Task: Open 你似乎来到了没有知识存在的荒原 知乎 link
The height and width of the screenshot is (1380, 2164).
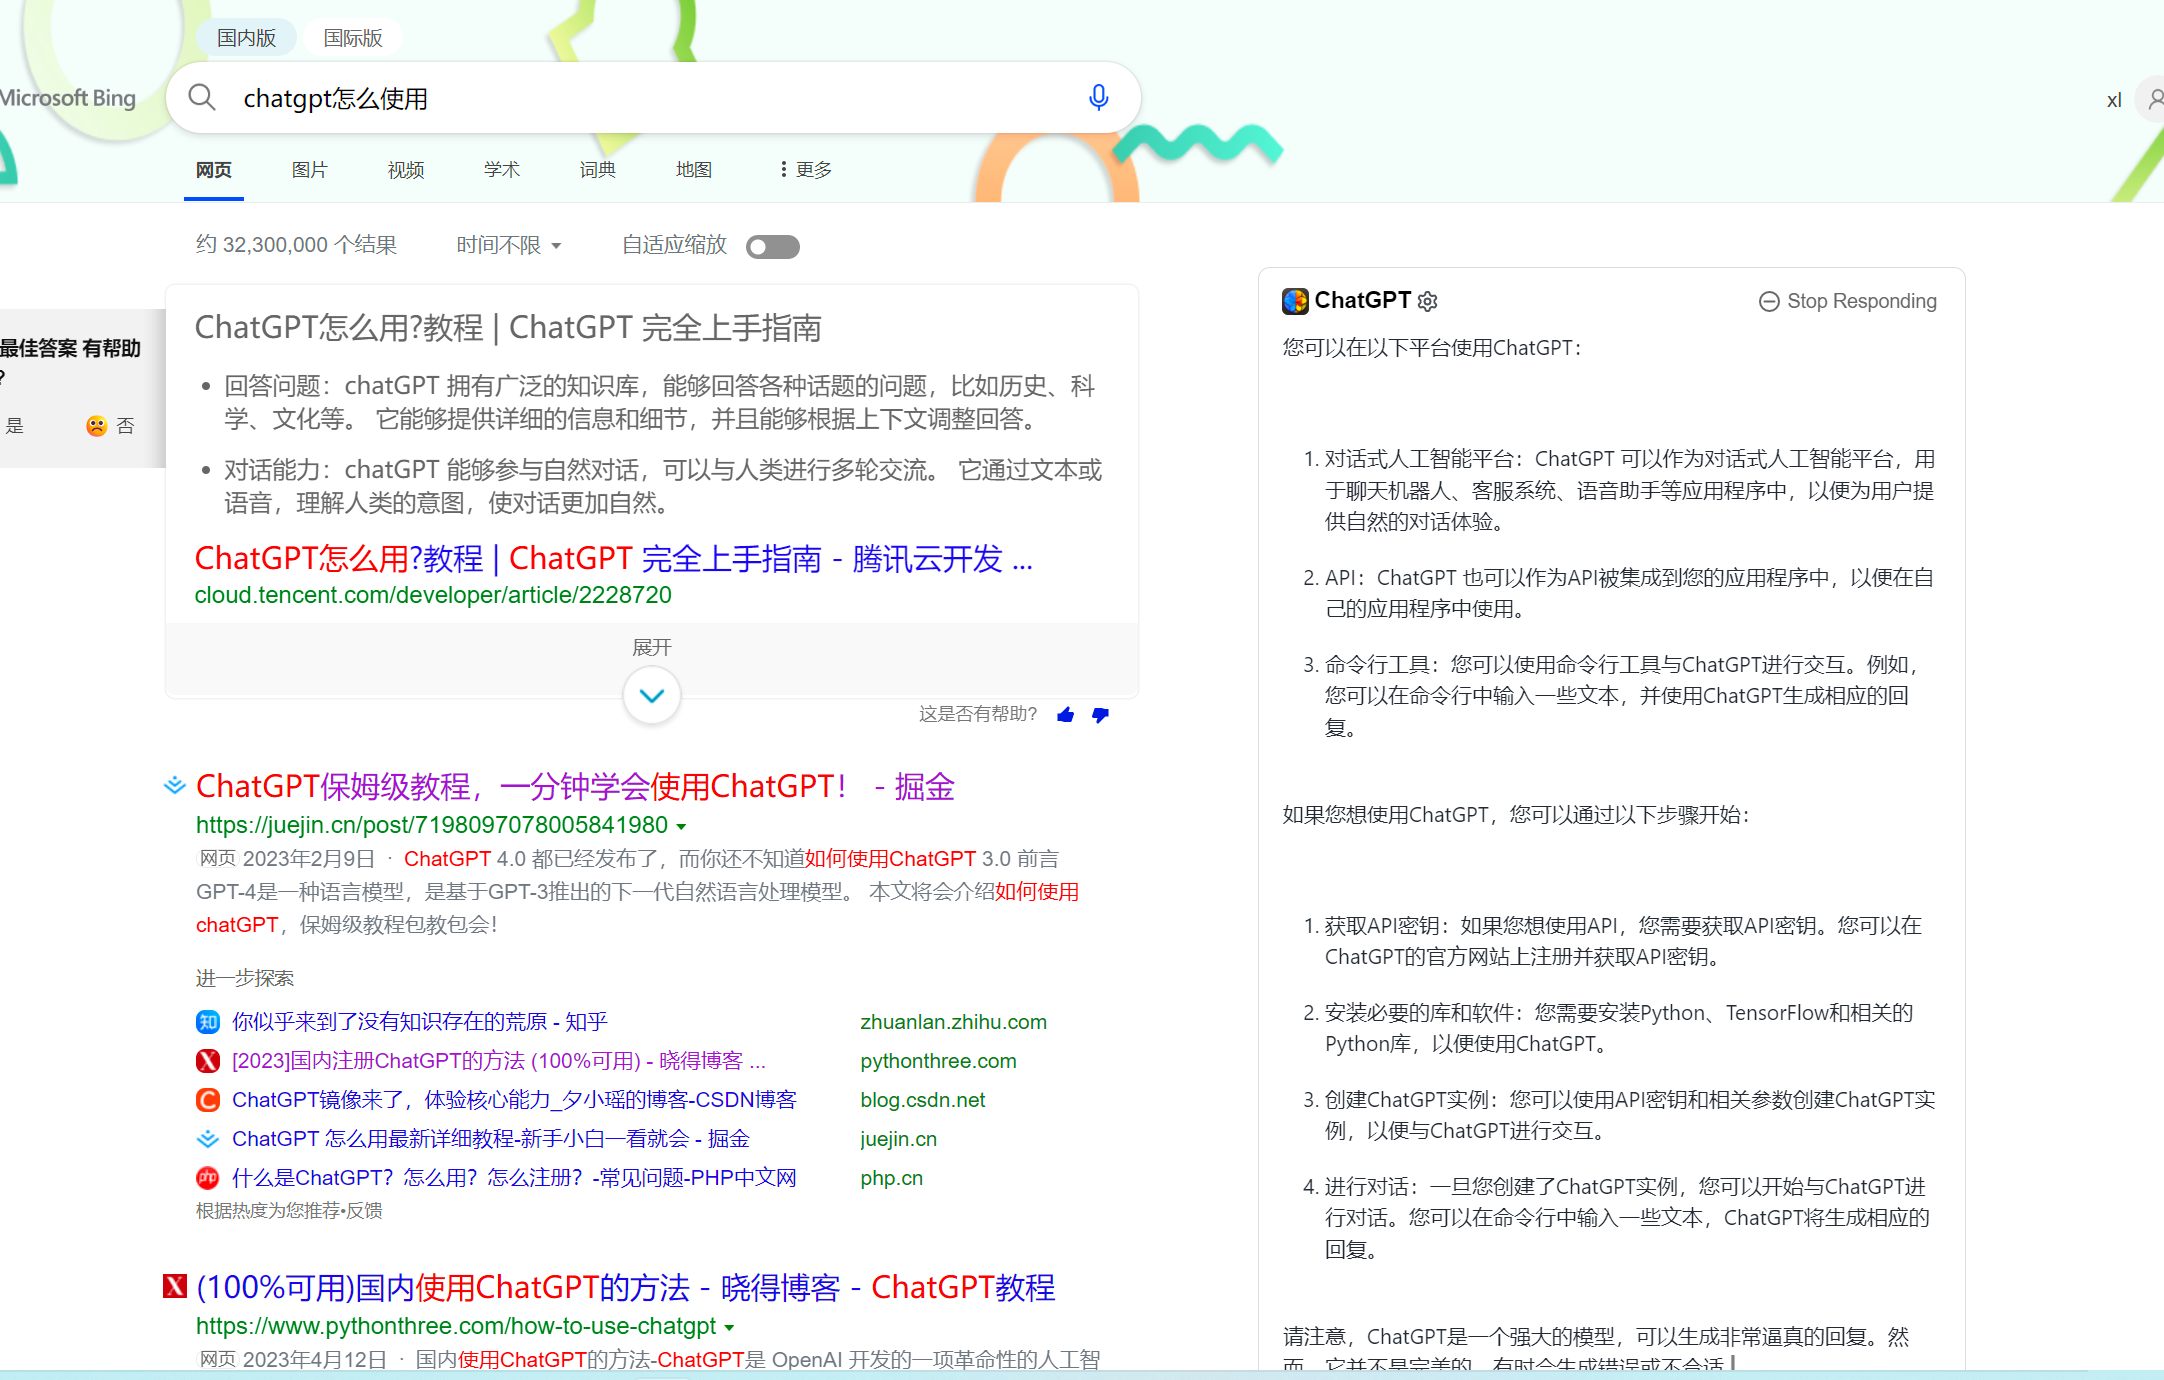Action: (420, 1022)
